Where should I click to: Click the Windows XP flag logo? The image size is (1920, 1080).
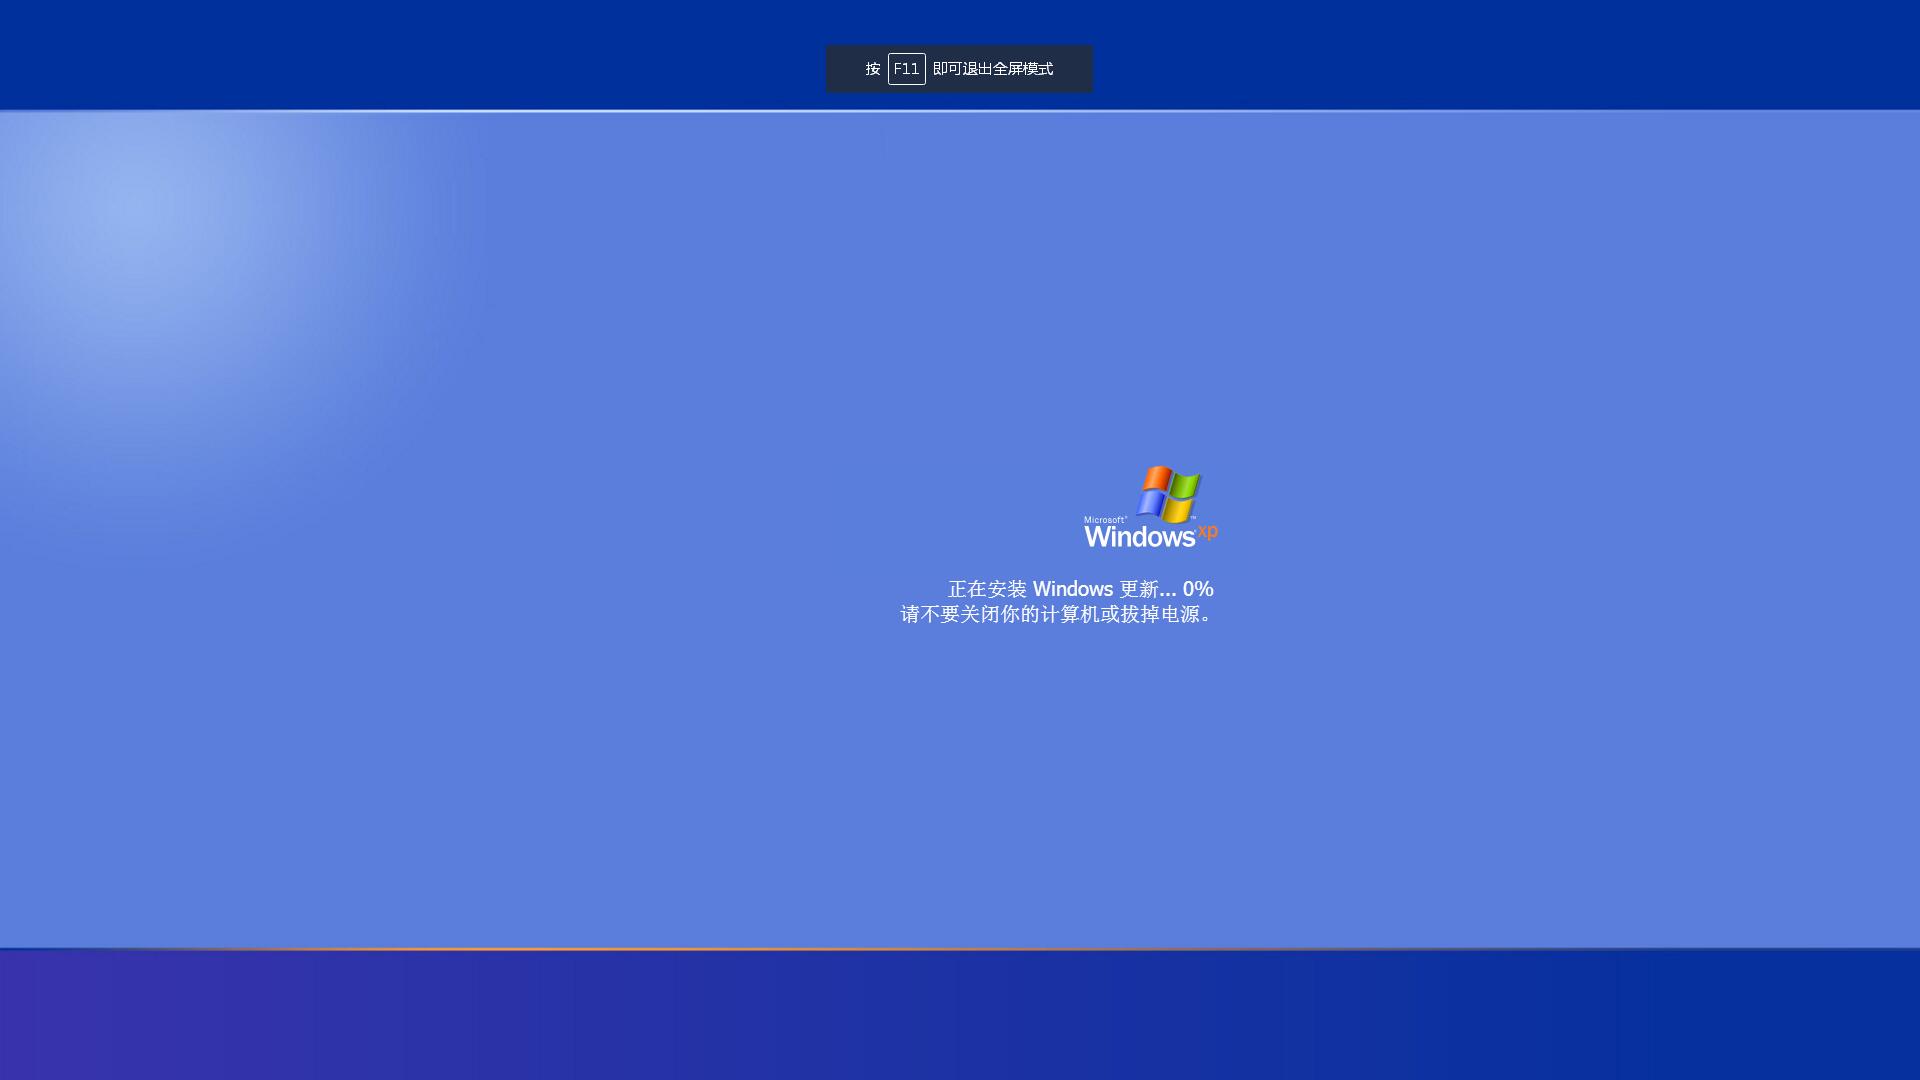[x=1169, y=494]
